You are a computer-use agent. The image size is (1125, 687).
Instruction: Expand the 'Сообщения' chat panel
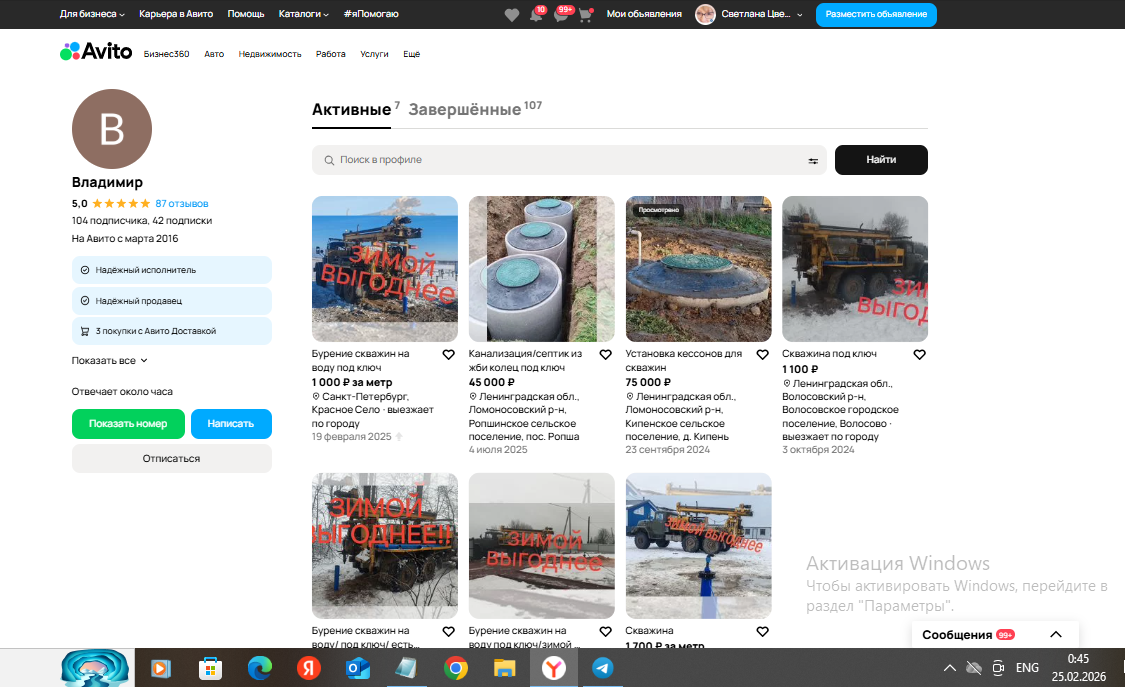pos(1055,634)
